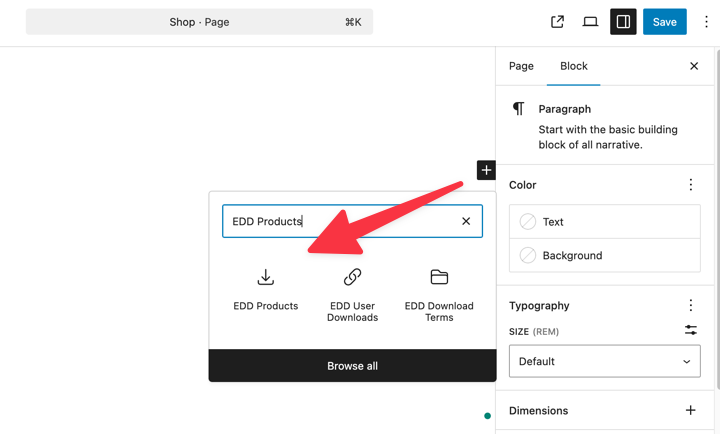This screenshot has height=434, width=720.
Task: Choose the Background color swatch
Action: point(528,255)
